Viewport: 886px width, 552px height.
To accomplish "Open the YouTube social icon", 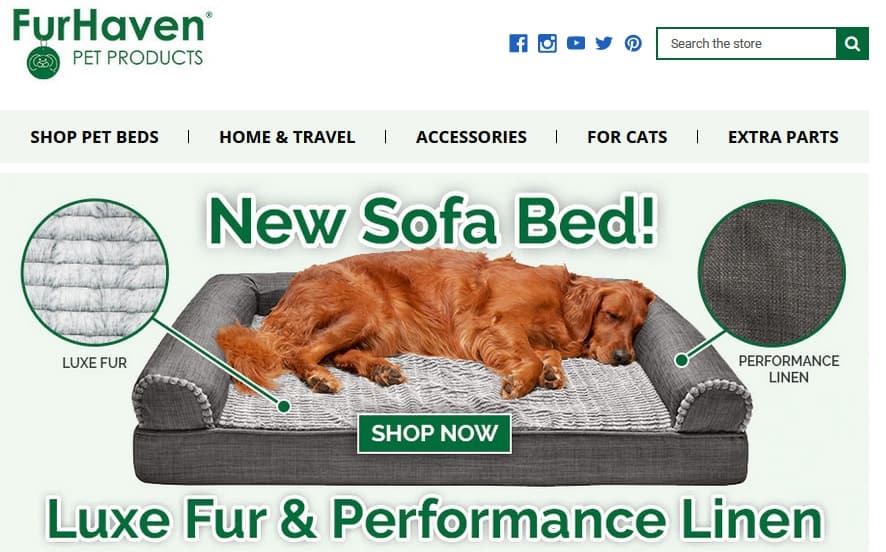I will click(x=576, y=43).
